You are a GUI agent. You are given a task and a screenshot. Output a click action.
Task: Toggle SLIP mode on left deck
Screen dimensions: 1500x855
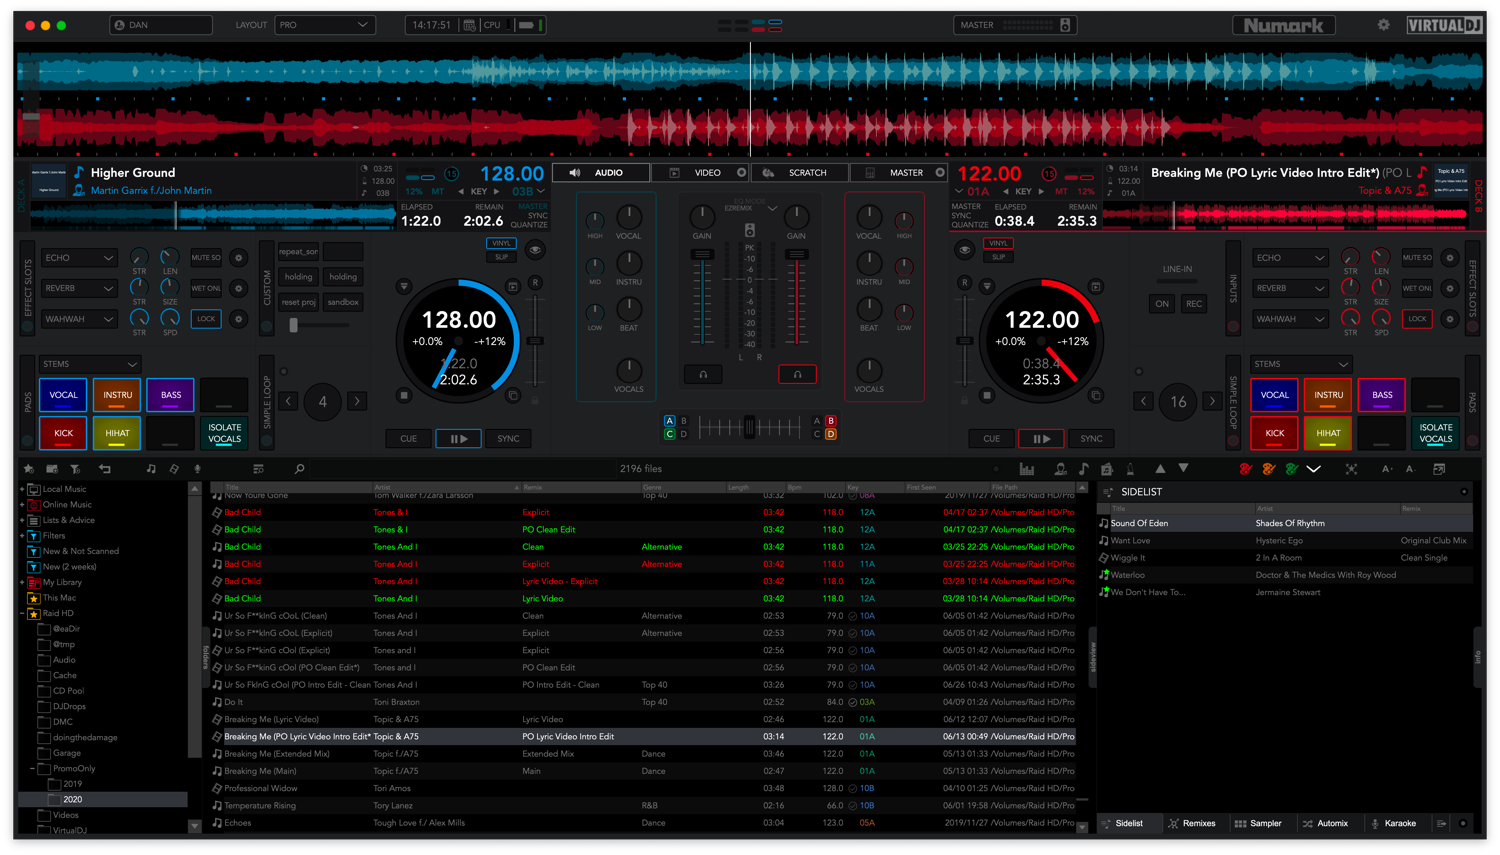coord(501,257)
